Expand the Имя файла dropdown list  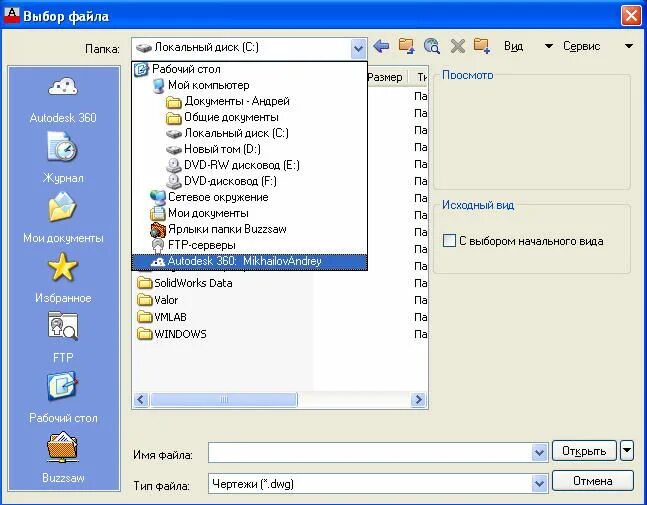pyautogui.click(x=539, y=453)
